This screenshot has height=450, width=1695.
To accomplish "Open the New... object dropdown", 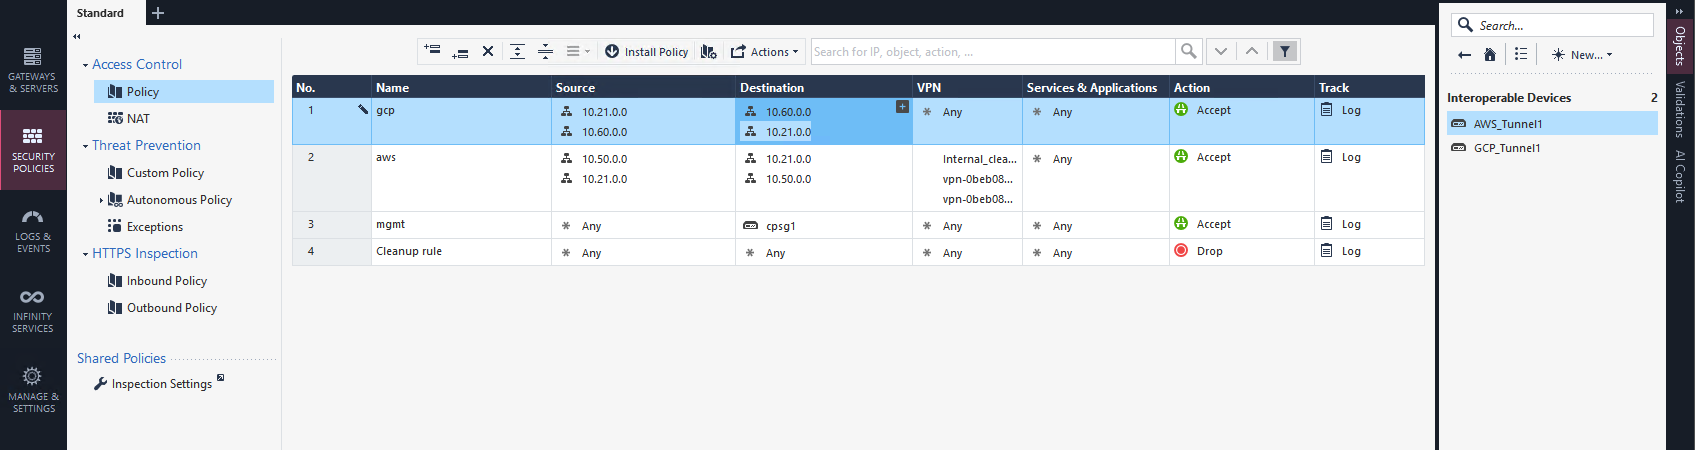I will tap(1582, 55).
